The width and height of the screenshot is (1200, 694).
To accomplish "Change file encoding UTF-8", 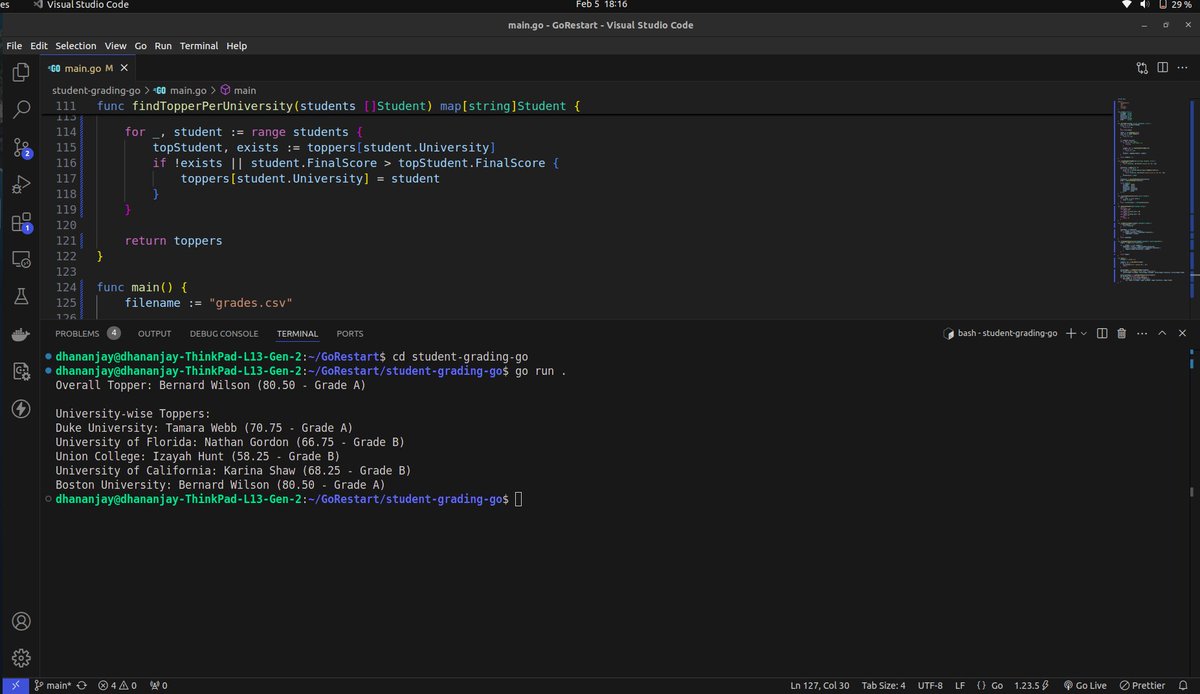I will [931, 686].
